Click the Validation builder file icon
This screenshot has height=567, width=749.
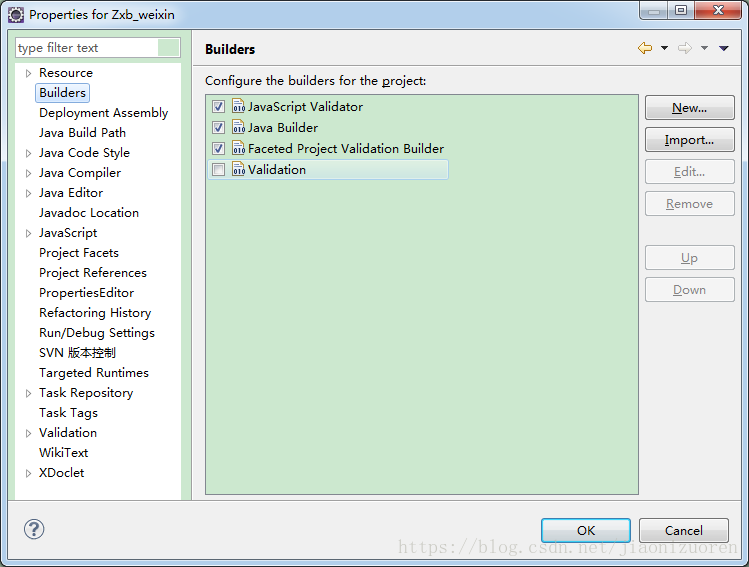pyautogui.click(x=238, y=169)
